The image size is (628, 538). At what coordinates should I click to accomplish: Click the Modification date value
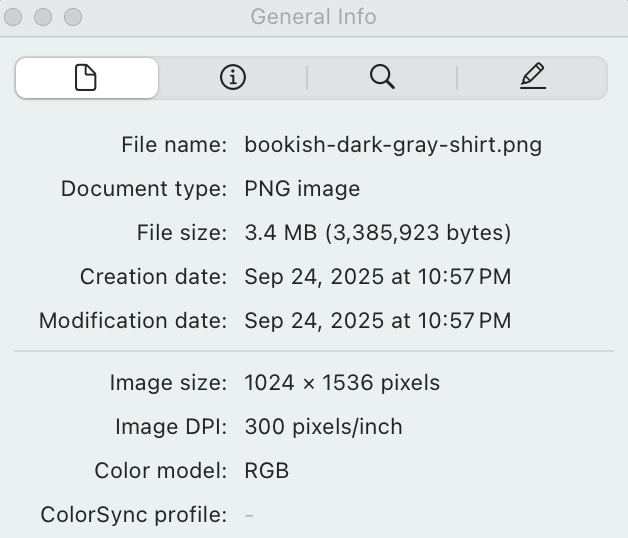click(378, 321)
